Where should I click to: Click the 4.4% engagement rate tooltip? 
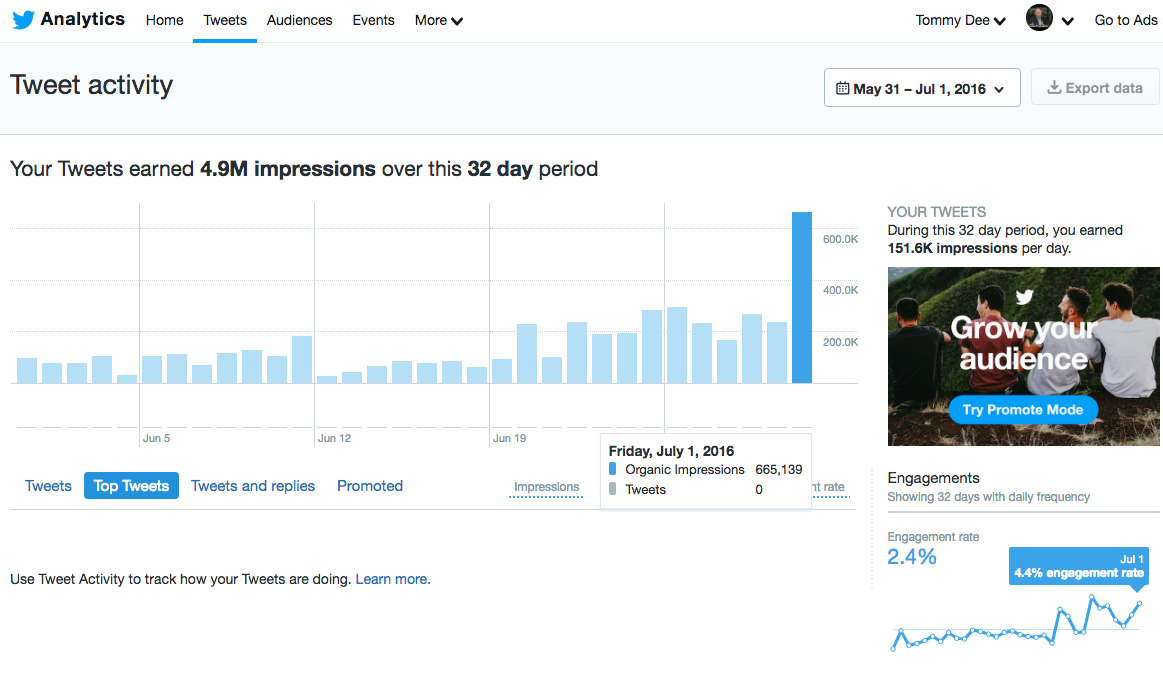(1078, 567)
